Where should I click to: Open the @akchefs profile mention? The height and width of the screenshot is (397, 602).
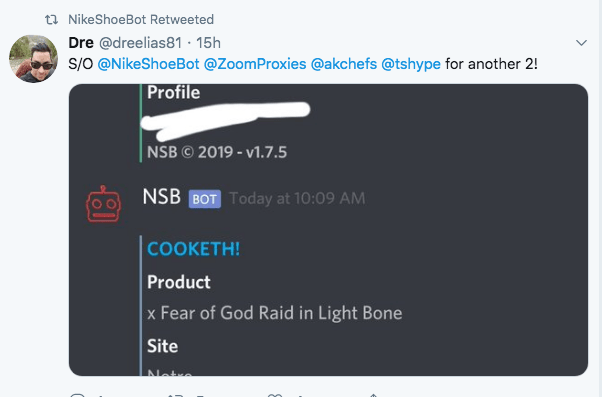tap(344, 64)
